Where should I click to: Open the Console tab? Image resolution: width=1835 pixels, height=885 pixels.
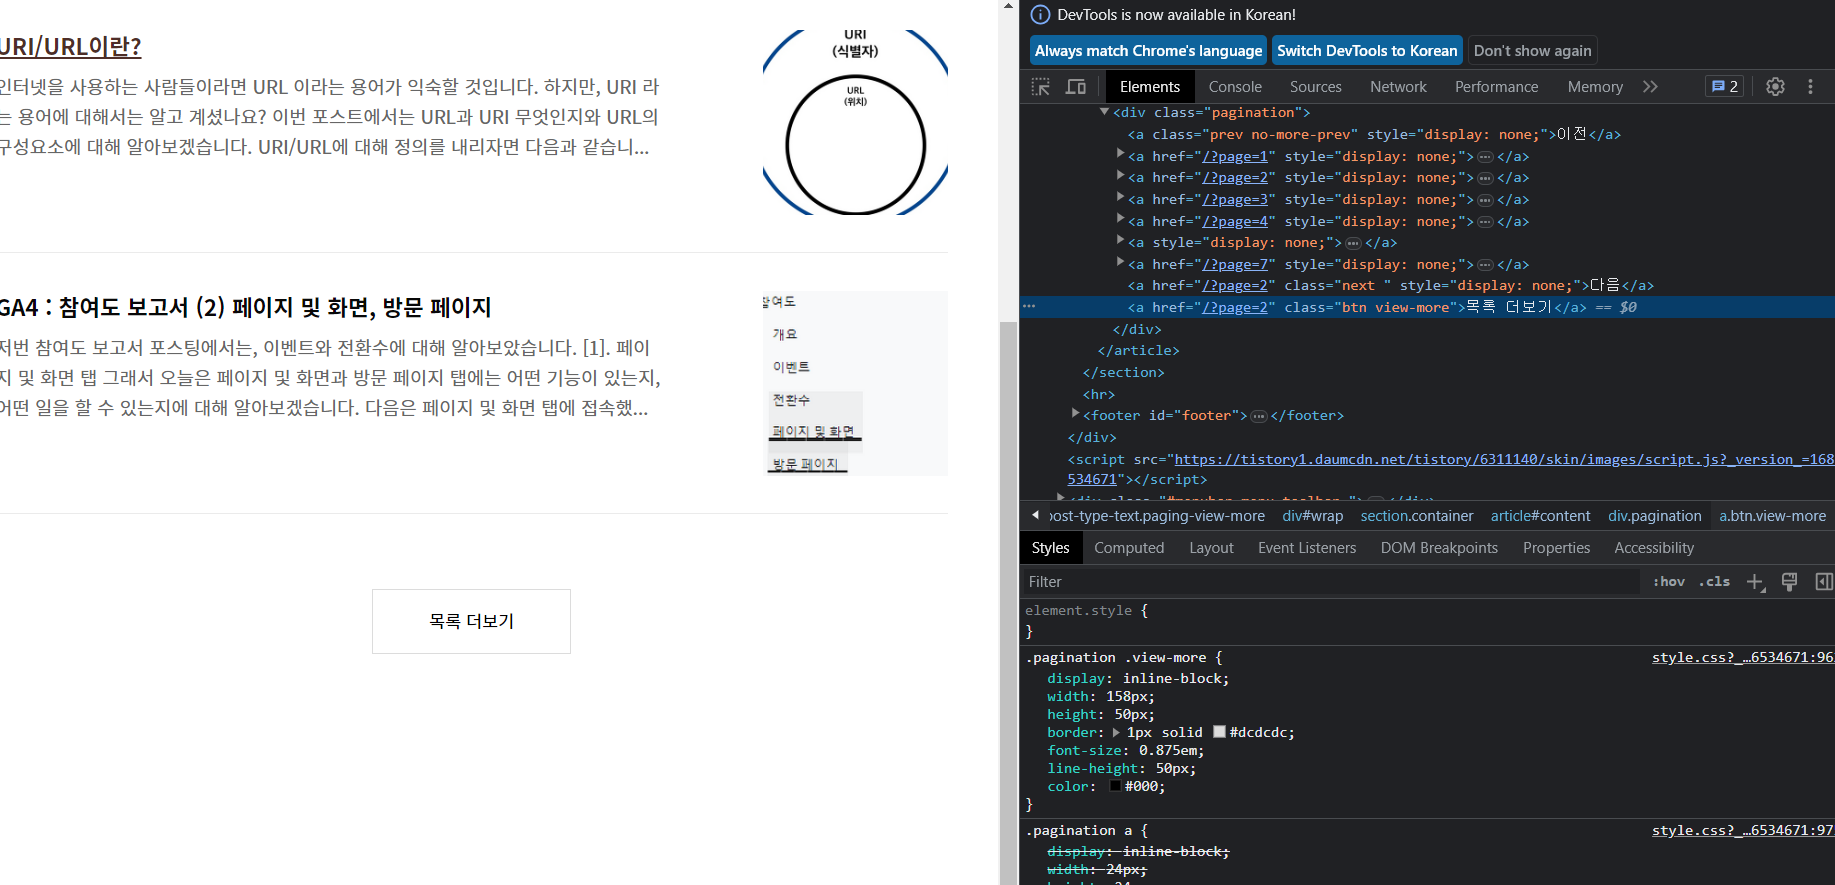pos(1235,87)
